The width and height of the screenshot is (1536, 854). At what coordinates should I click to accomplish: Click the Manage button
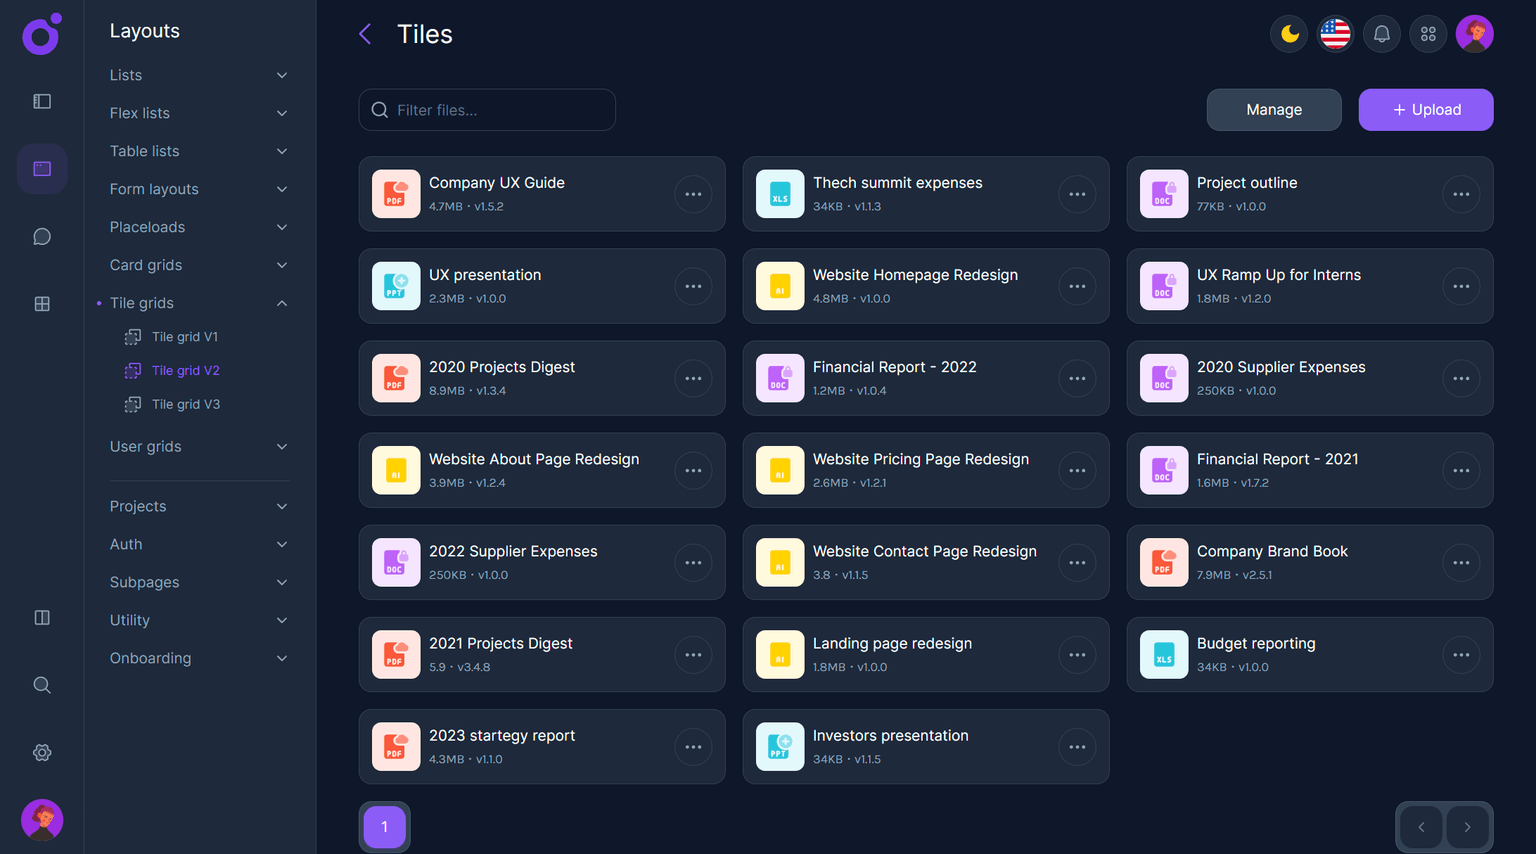[1273, 110]
